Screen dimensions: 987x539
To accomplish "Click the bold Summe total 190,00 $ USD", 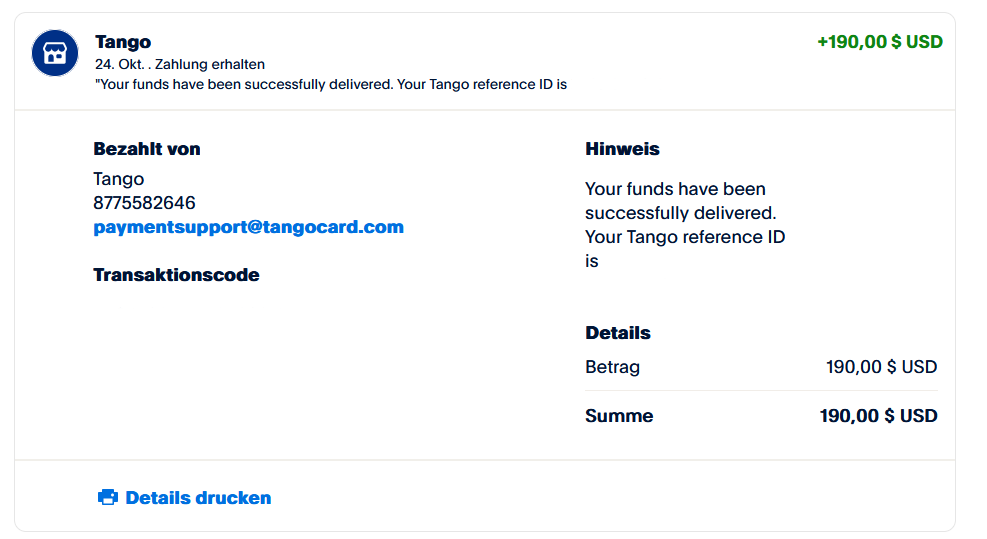I will pos(878,416).
